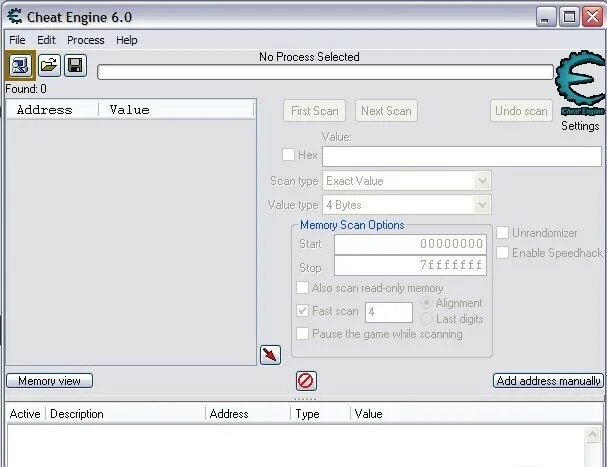Close the Cheat Engine window

pyautogui.click(x=592, y=17)
